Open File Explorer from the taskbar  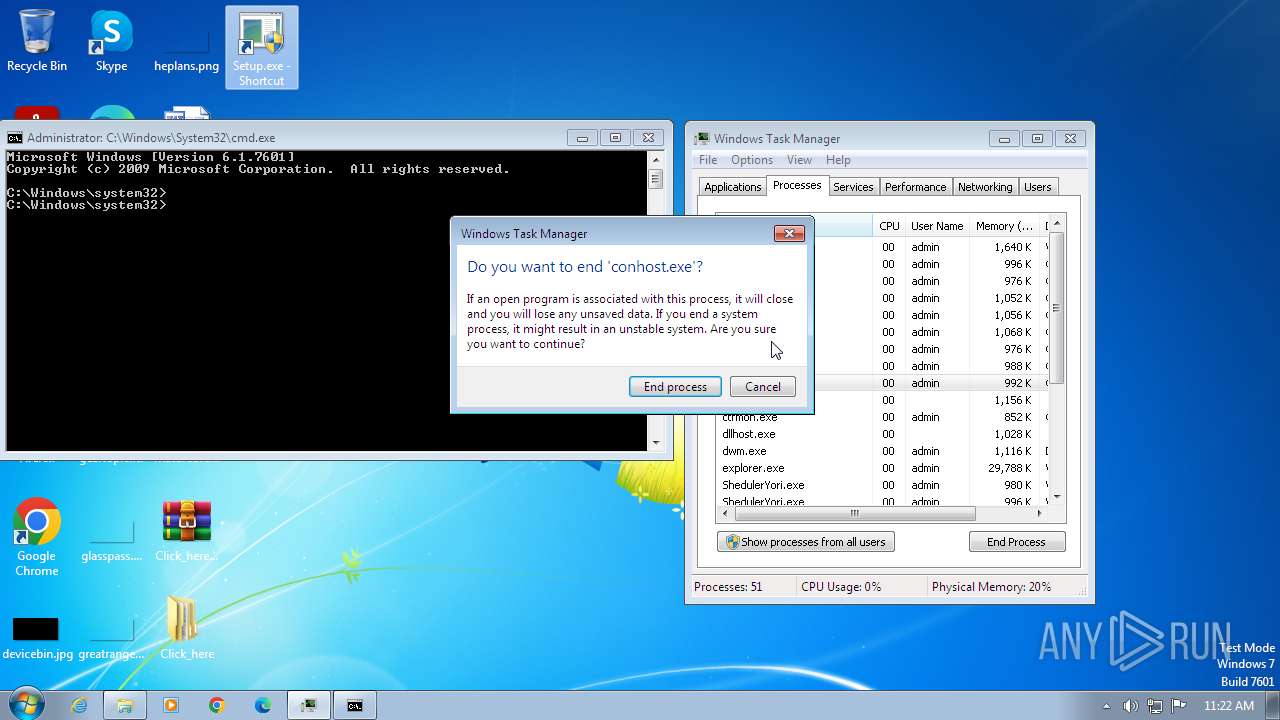(125, 705)
